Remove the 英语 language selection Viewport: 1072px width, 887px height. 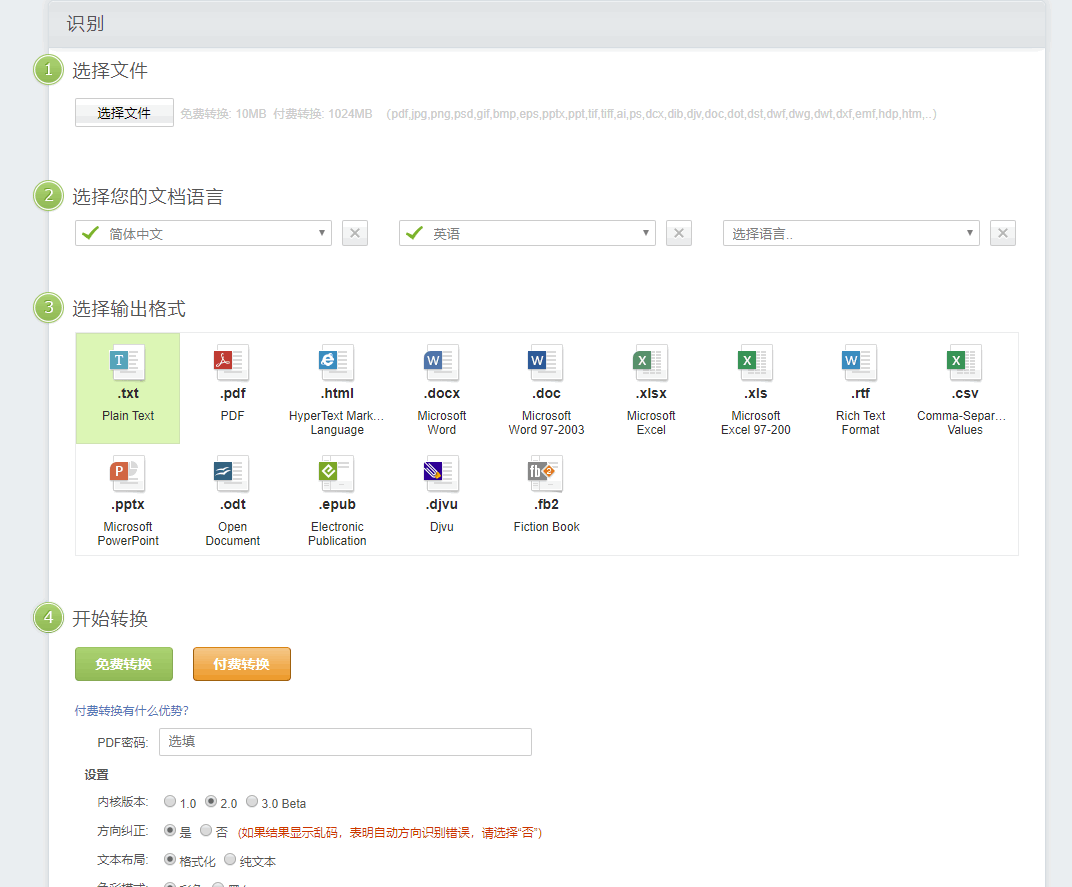[679, 233]
